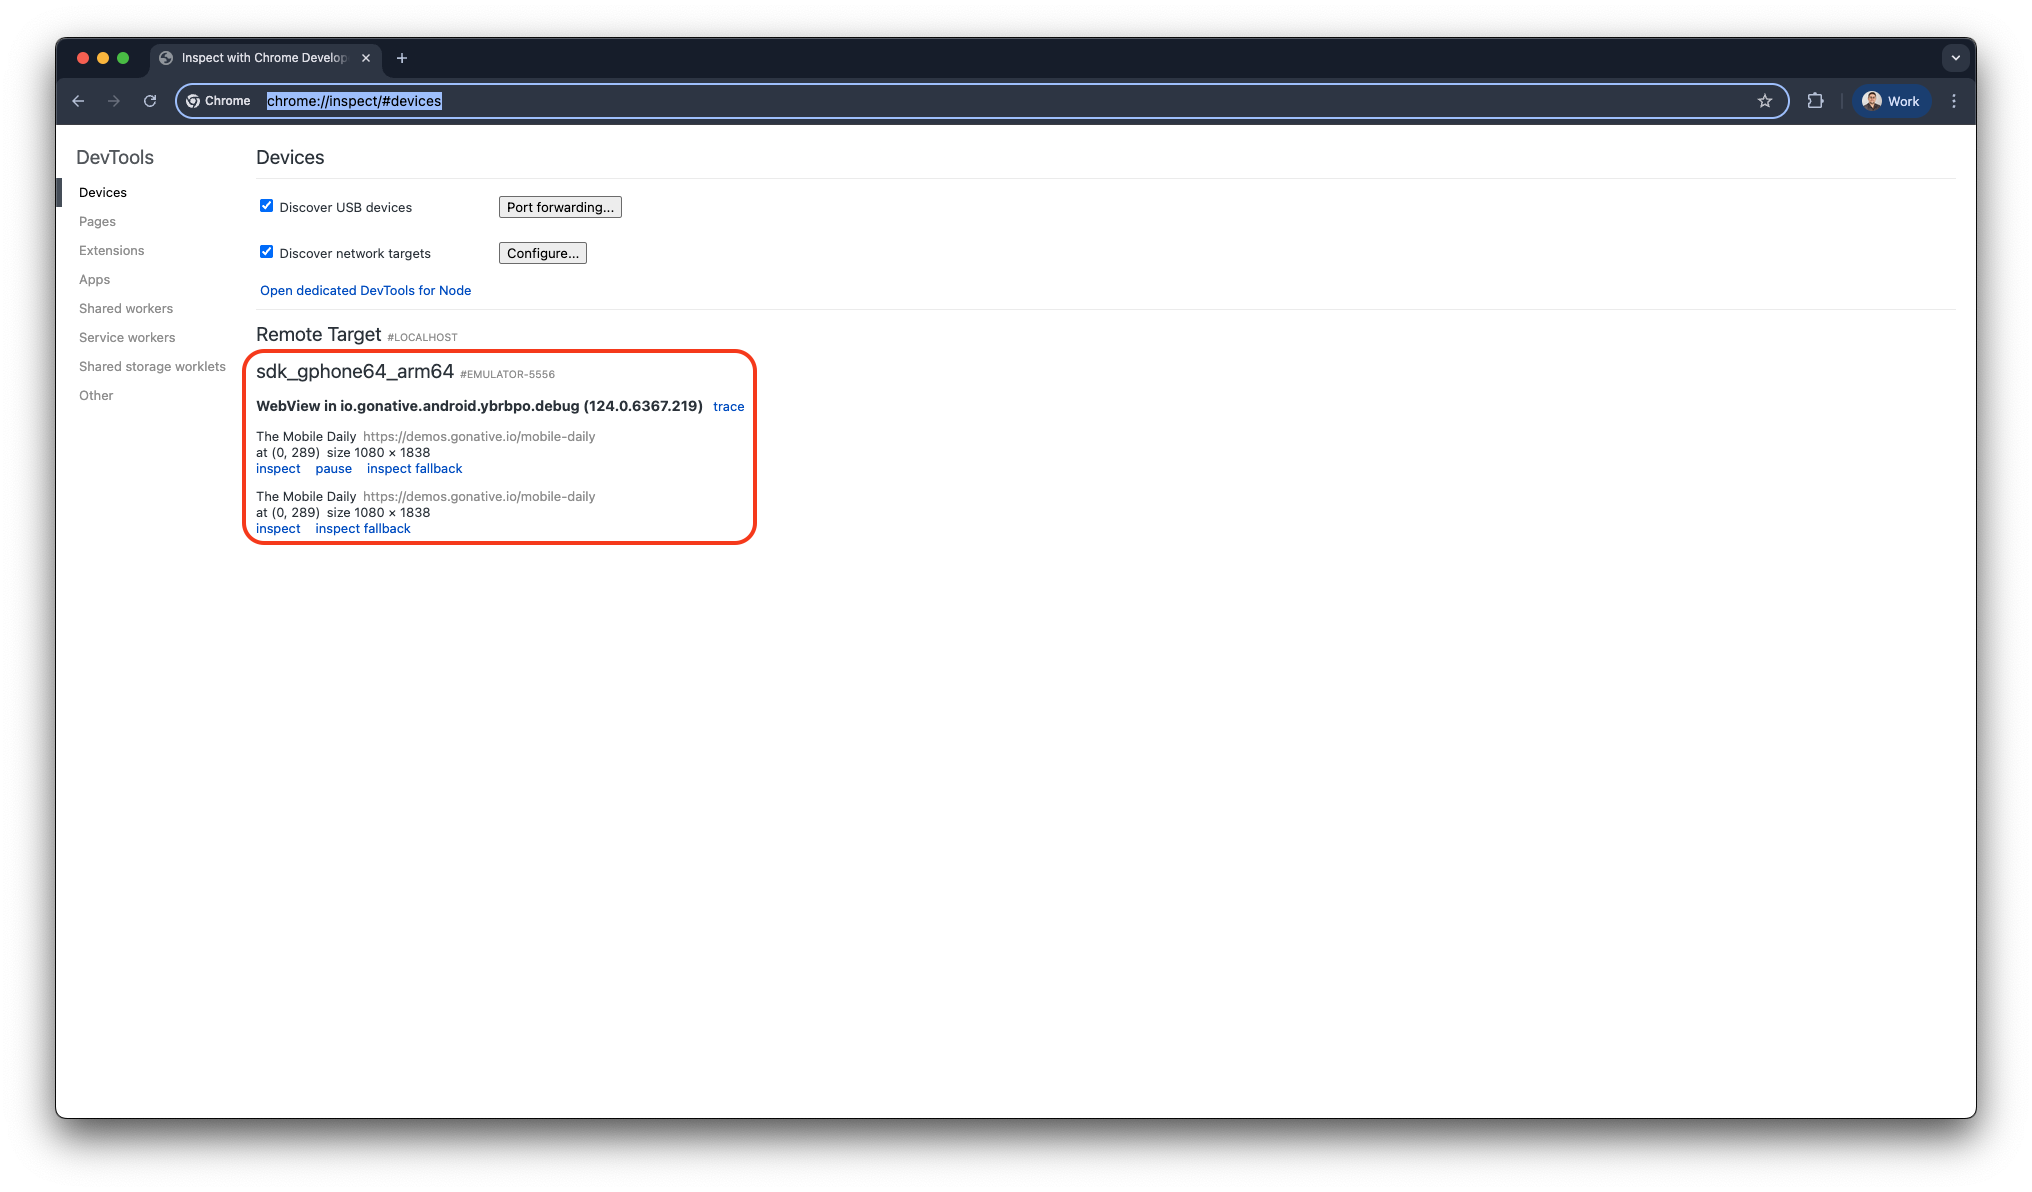The image size is (2032, 1192).
Task: Click pause link for first Mobile Daily
Action: pos(333,469)
